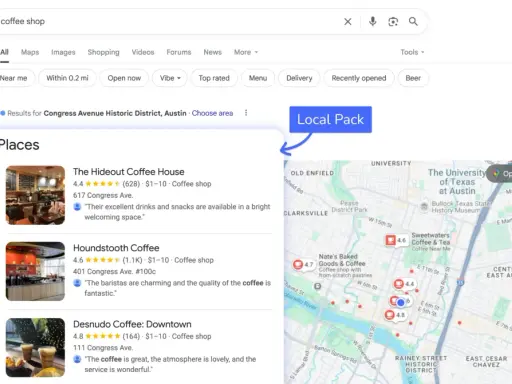
Task: Start voice search with microphone icon
Action: tap(373, 21)
